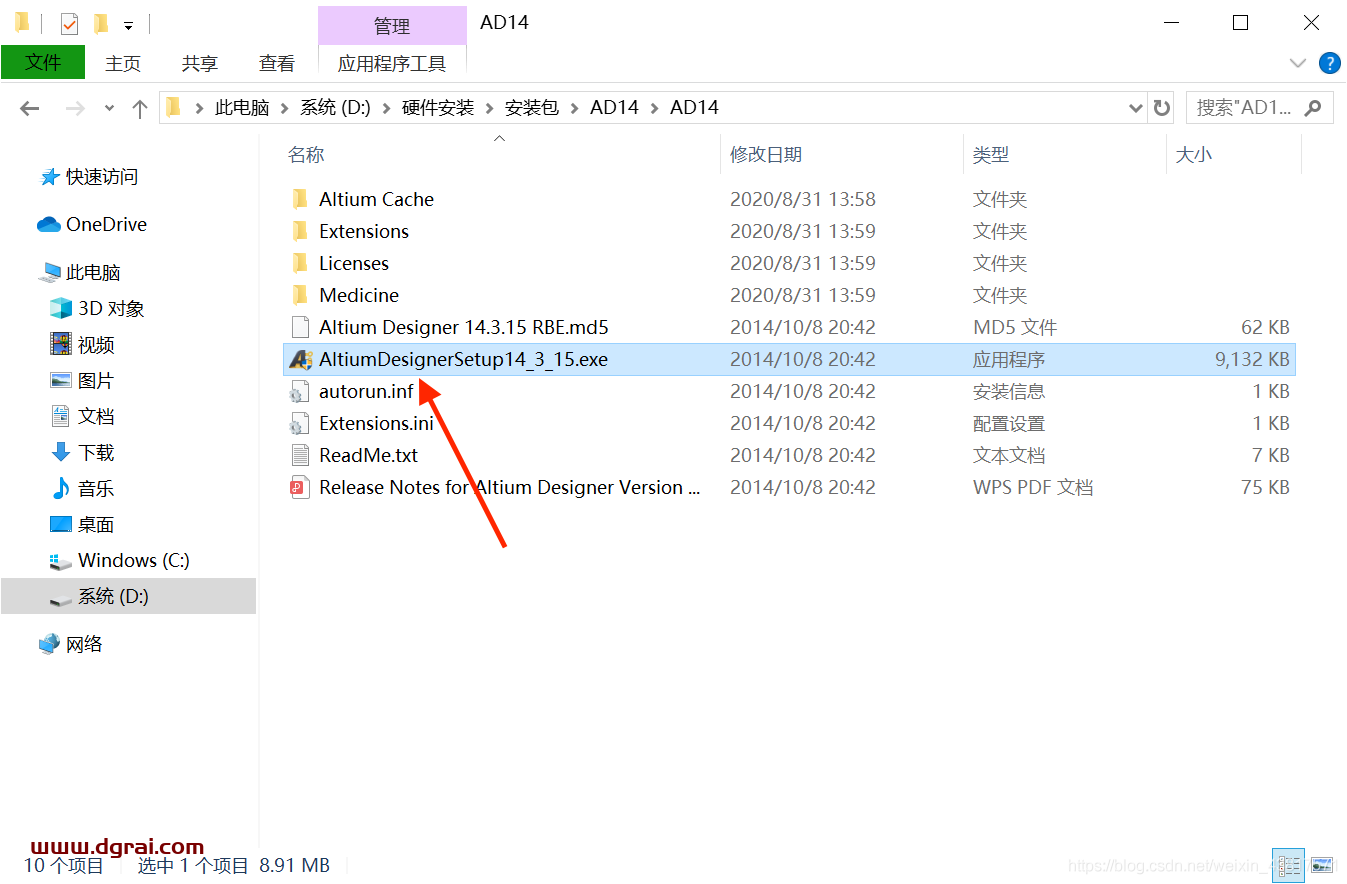Switch to details view in status bar
Viewport: 1347px width, 884px height.
[x=1288, y=865]
